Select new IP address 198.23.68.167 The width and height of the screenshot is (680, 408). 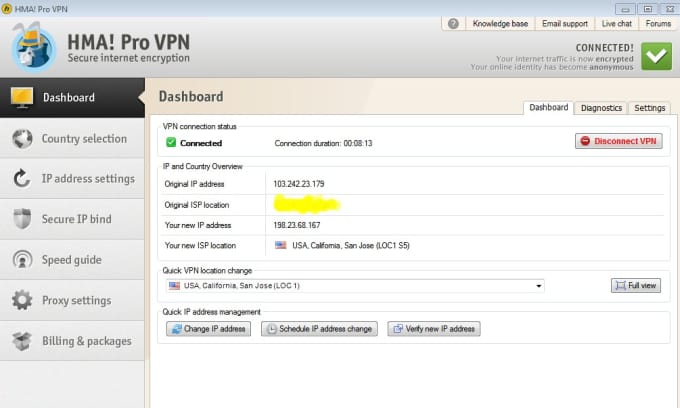[x=297, y=225]
